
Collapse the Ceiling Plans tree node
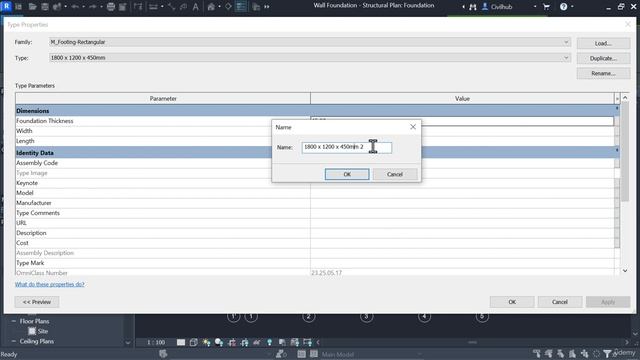pyautogui.click(x=13, y=341)
